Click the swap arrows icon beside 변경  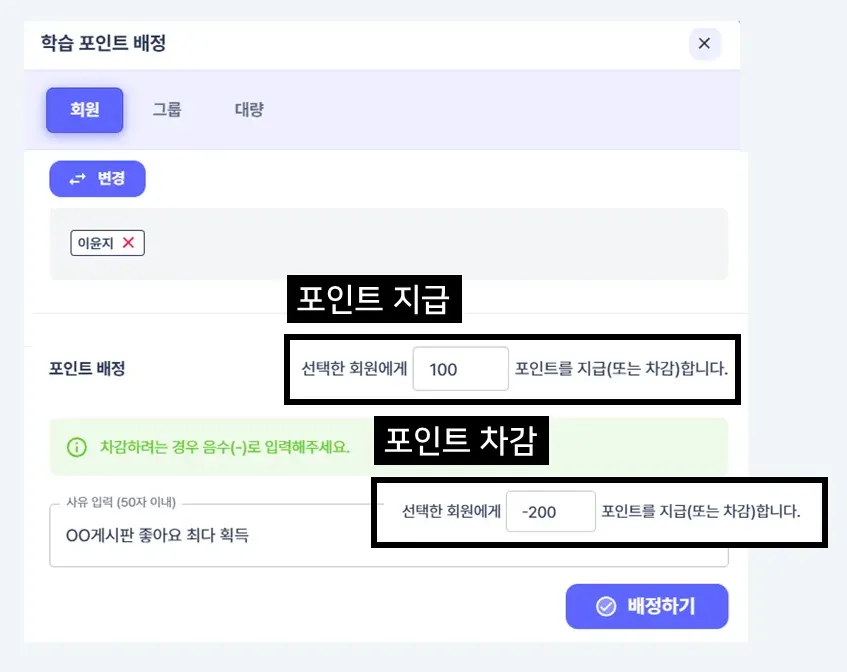click(78, 179)
